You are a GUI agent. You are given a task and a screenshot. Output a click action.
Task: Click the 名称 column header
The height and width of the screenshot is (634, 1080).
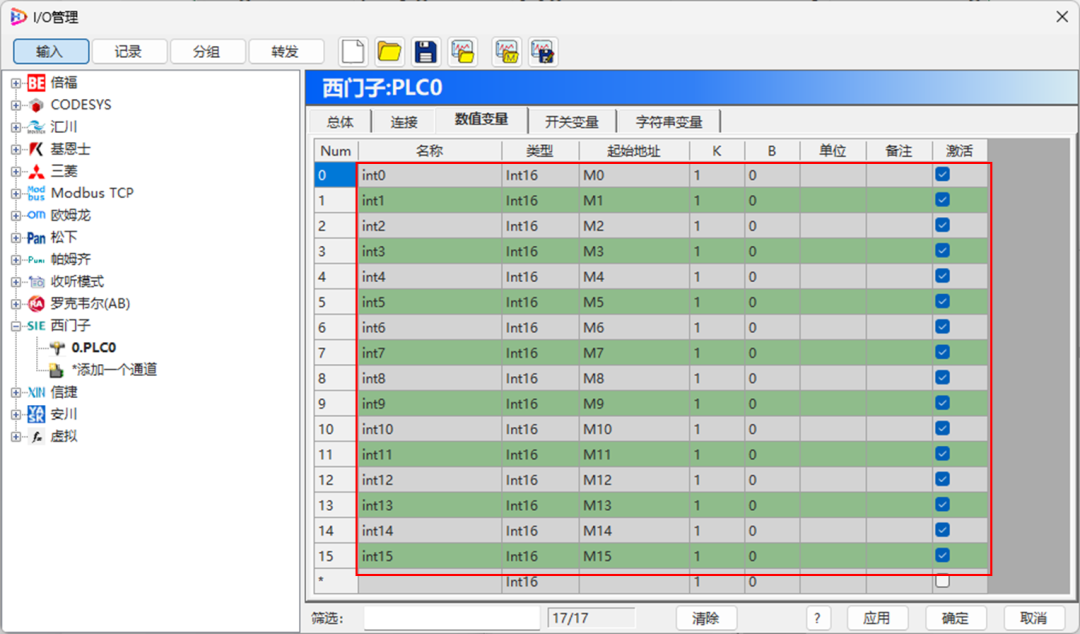pos(430,151)
